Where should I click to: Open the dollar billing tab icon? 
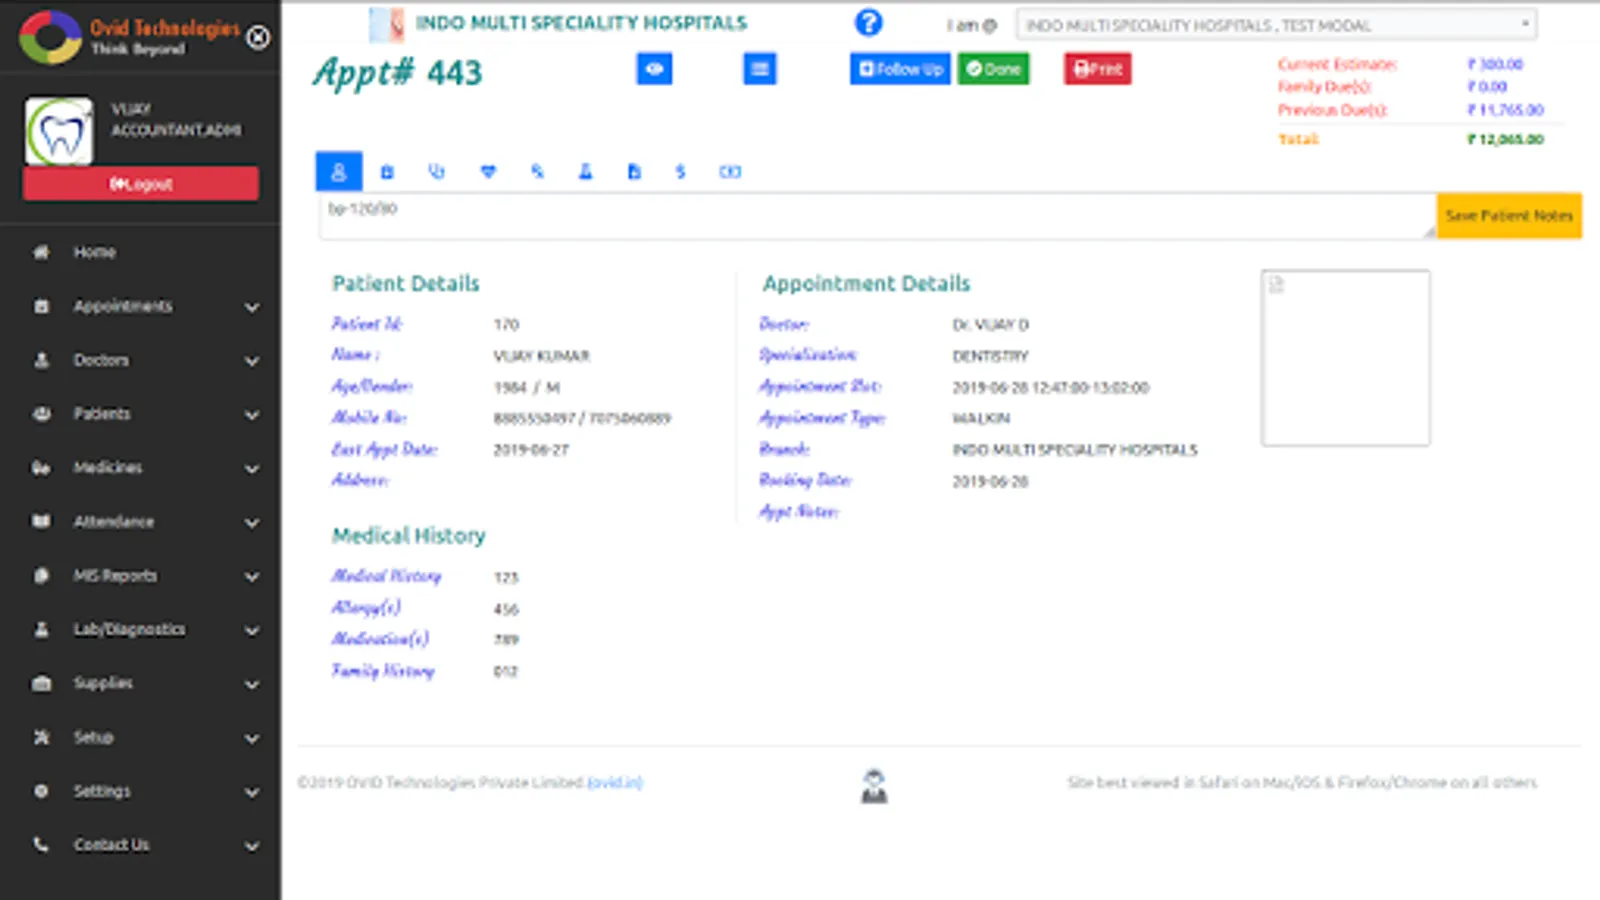[680, 172]
